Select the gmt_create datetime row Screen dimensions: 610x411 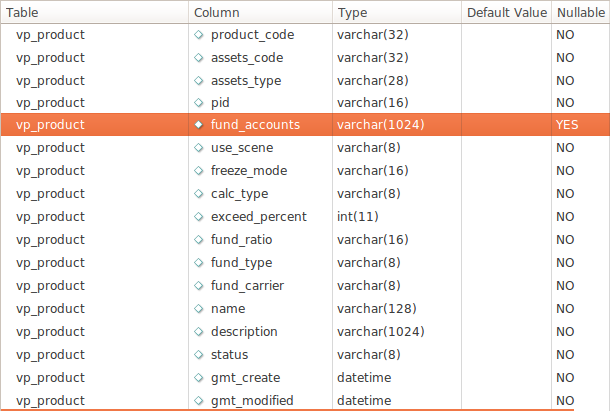click(305, 378)
